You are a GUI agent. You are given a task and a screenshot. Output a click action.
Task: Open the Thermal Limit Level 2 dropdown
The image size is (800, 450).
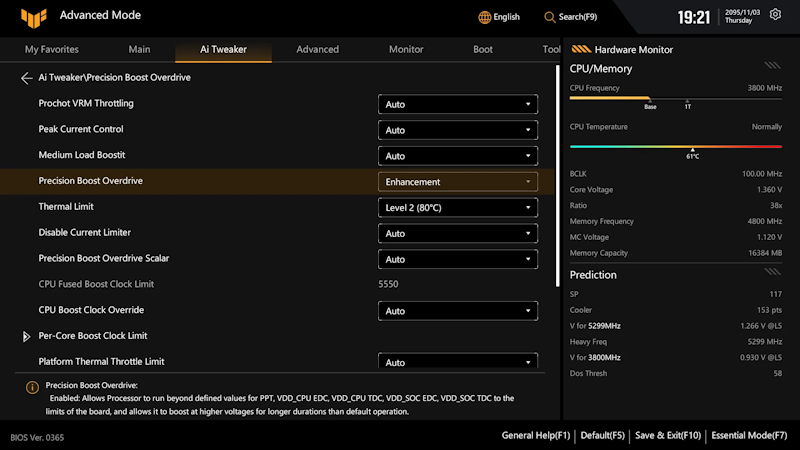(x=458, y=208)
